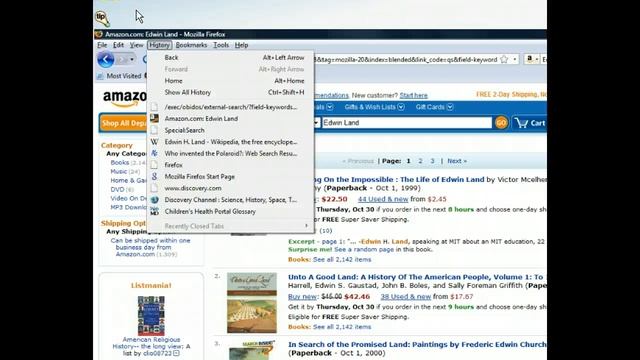This screenshot has height=360, width=640.
Task: Open the Bookmarks menu
Action: pos(191,45)
